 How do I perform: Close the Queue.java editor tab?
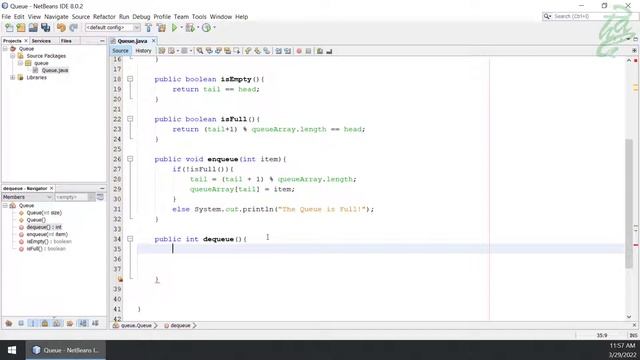[153, 41]
